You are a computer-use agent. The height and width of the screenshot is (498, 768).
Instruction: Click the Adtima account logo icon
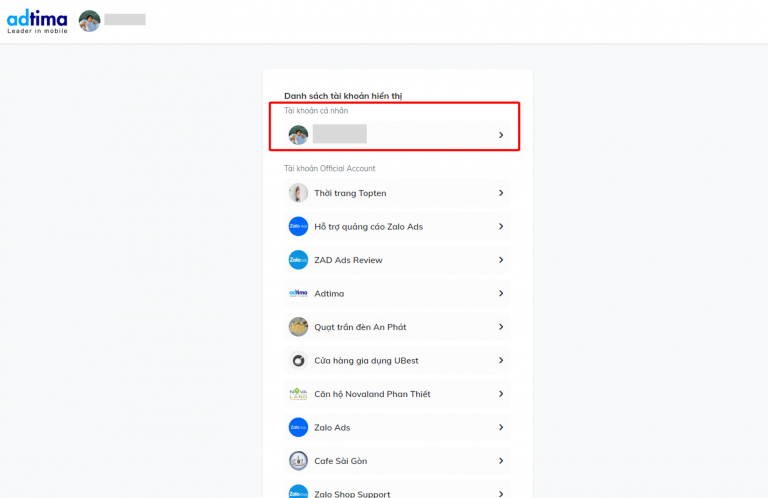[x=298, y=293]
